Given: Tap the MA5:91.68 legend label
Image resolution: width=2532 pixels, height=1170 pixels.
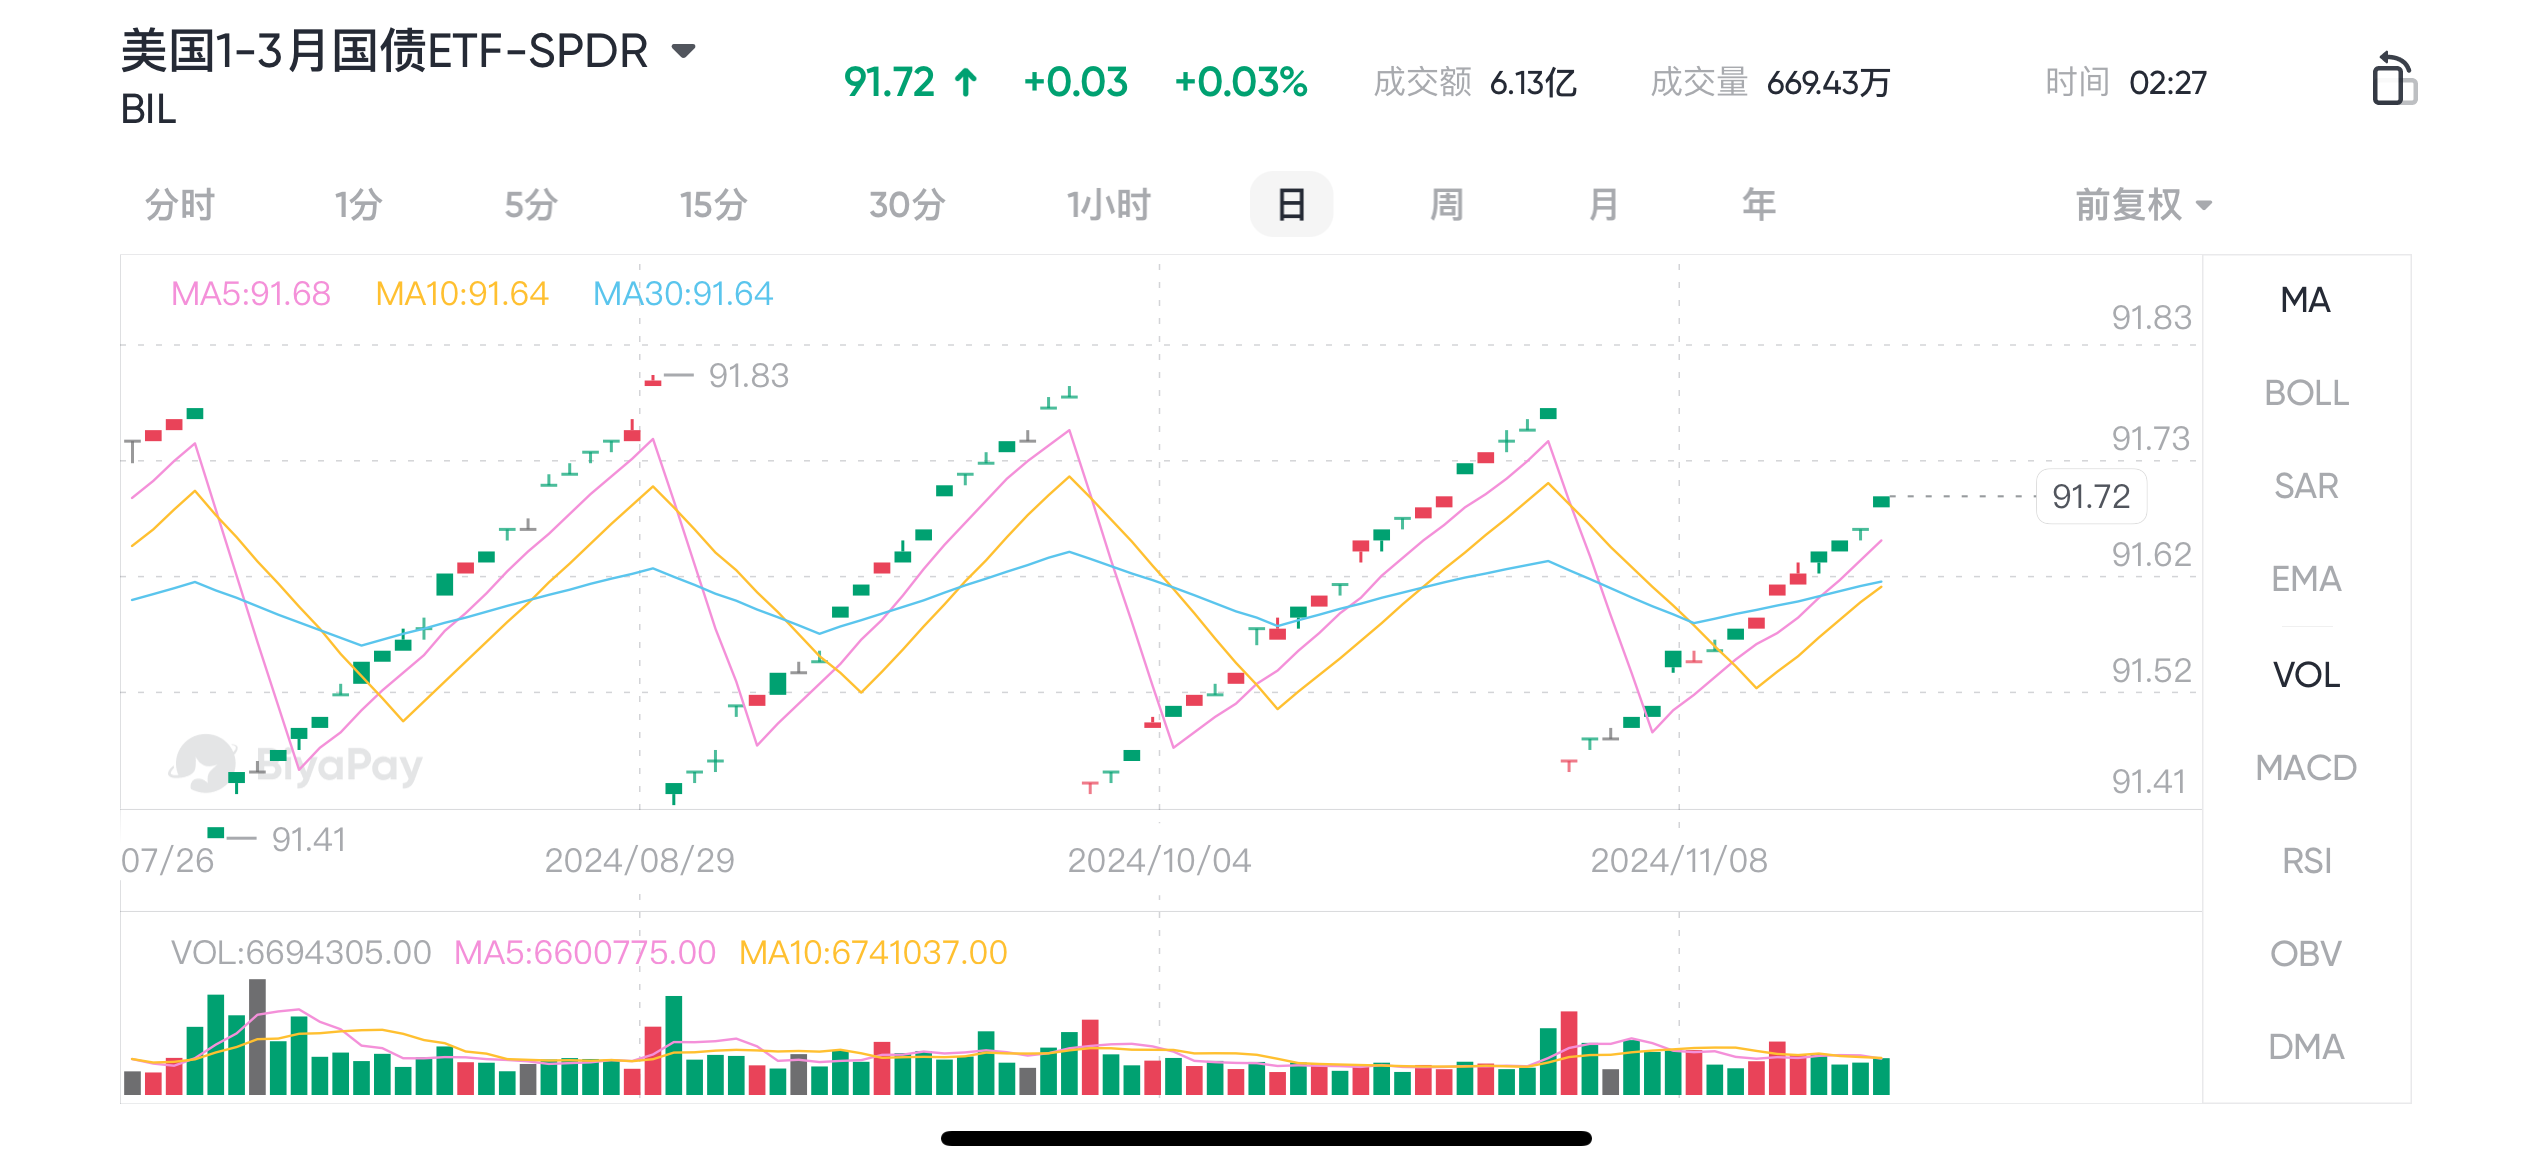Looking at the screenshot, I should coord(250,294).
